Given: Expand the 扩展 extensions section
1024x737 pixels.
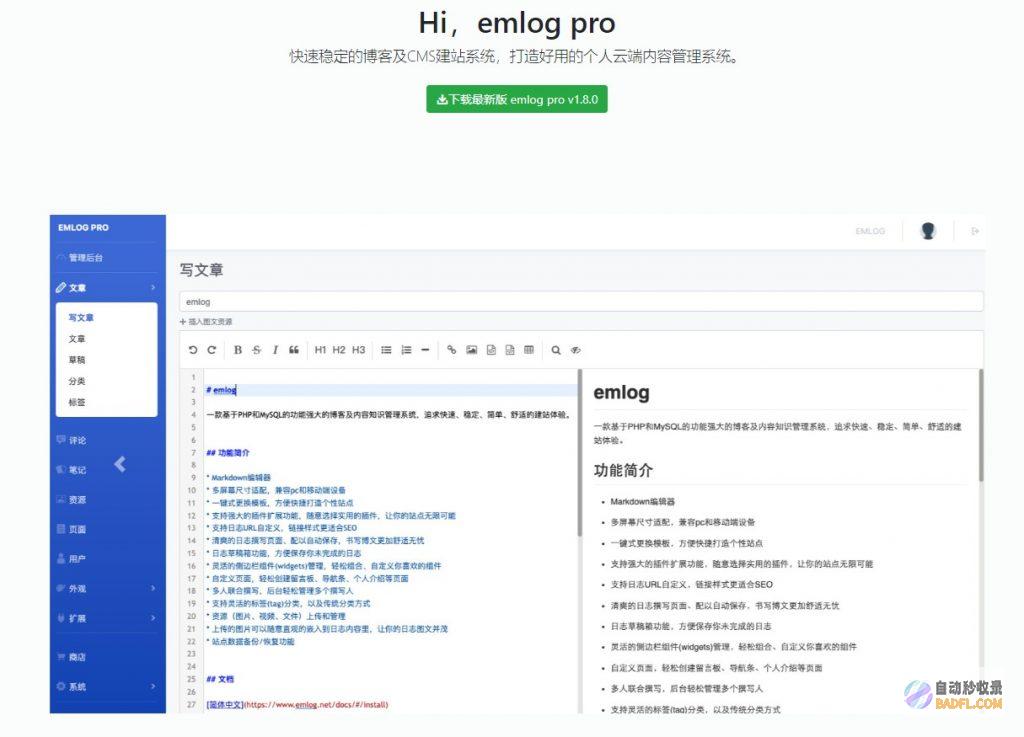Looking at the screenshot, I should (107, 618).
